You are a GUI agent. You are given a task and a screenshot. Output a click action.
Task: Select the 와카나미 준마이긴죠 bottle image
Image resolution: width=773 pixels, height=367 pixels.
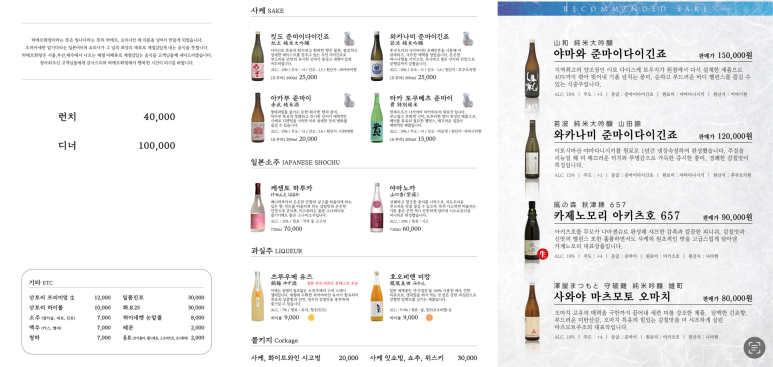[377, 56]
